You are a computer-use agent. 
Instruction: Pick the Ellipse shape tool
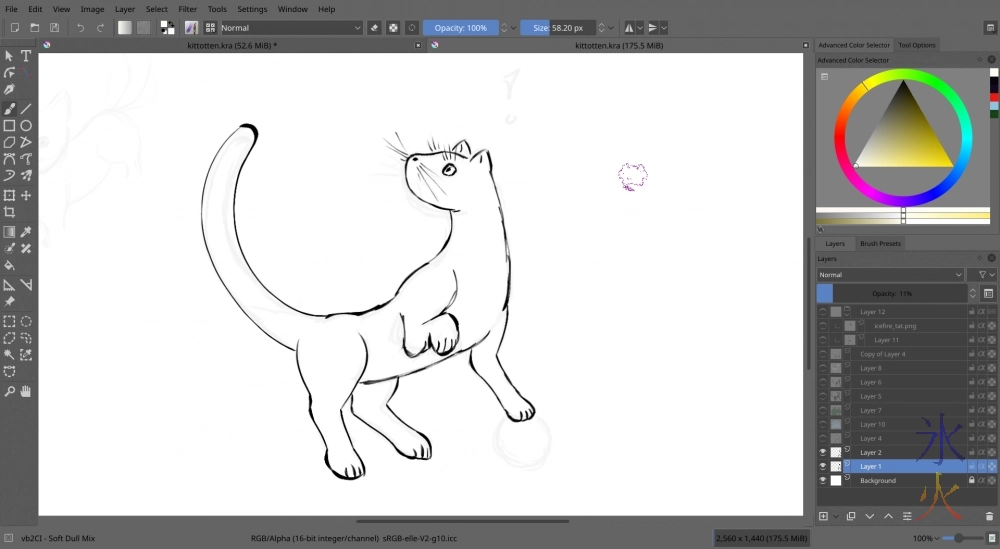[x=26, y=125]
